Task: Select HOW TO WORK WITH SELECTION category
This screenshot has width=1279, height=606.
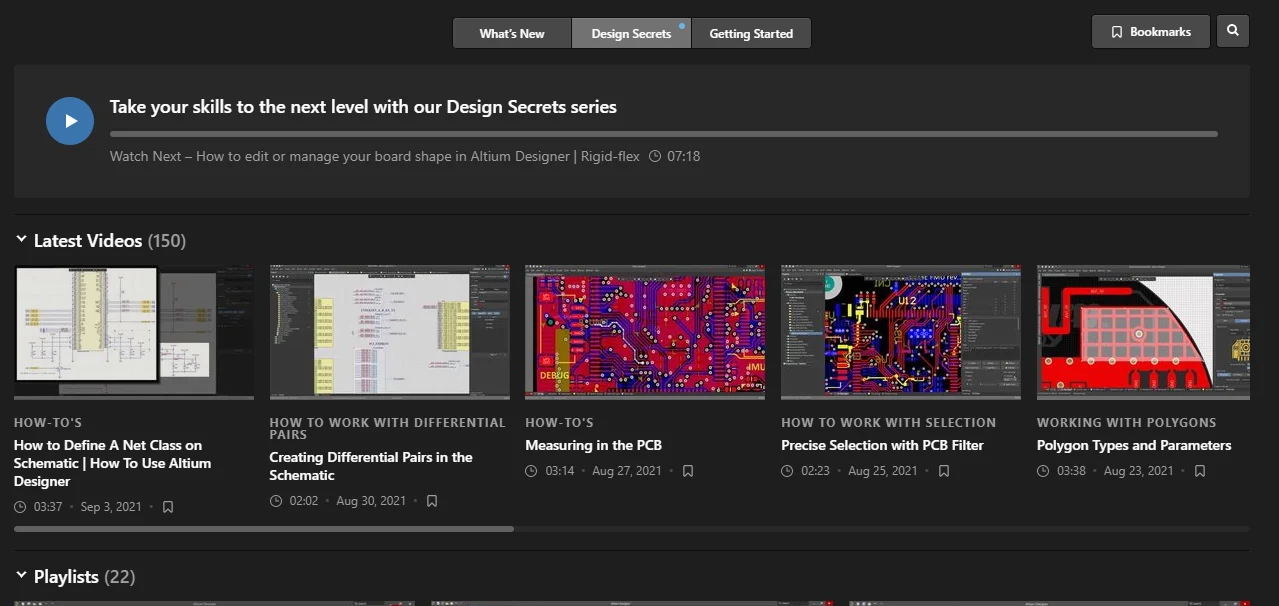Action: coord(888,423)
